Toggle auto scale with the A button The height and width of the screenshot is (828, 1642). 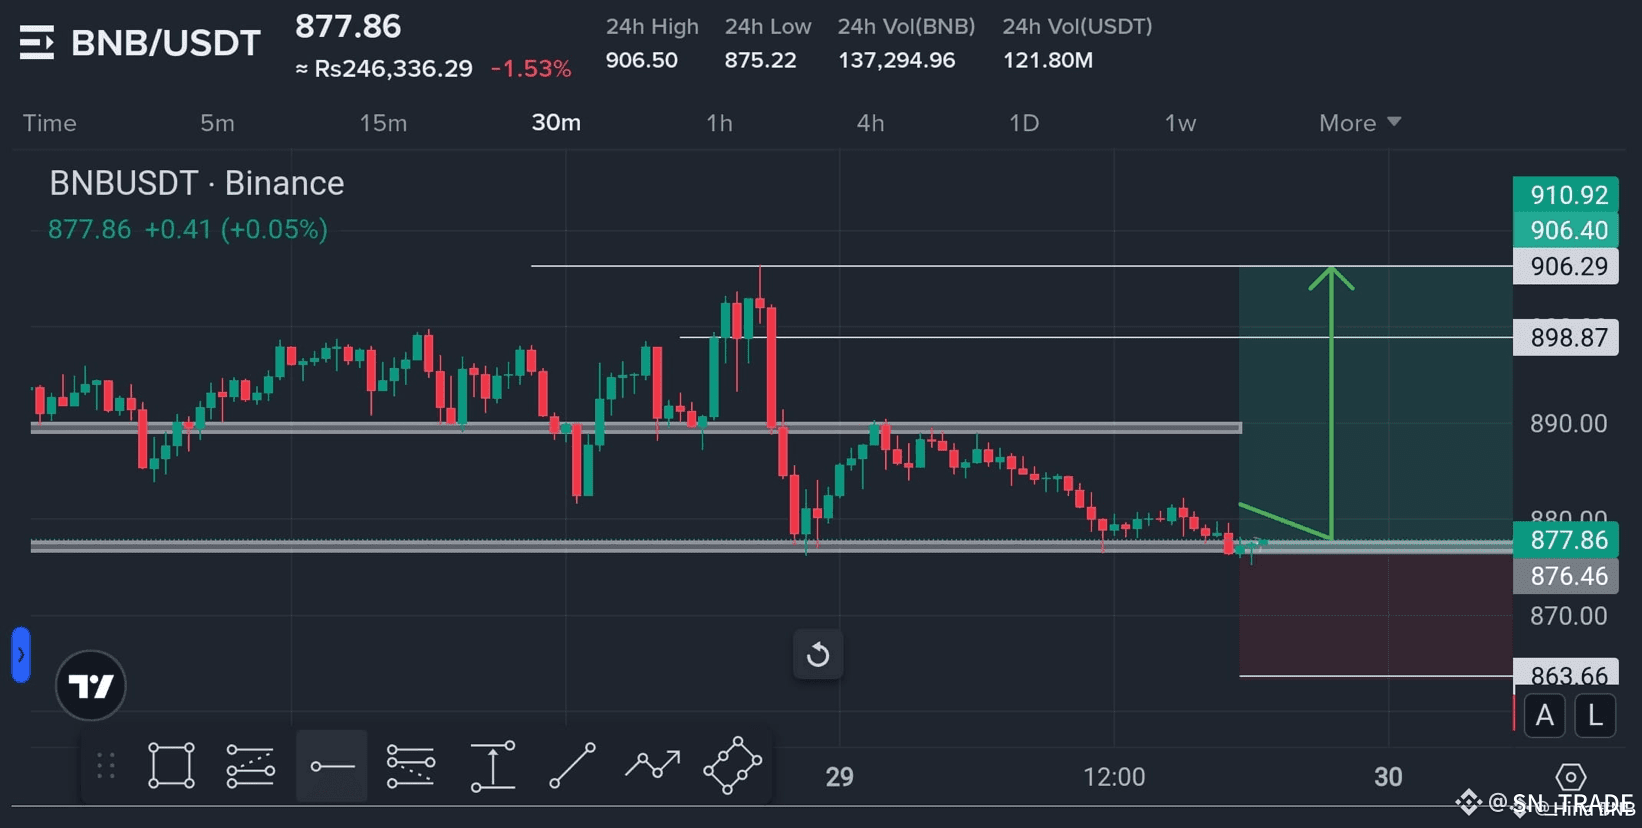pyautogui.click(x=1545, y=716)
